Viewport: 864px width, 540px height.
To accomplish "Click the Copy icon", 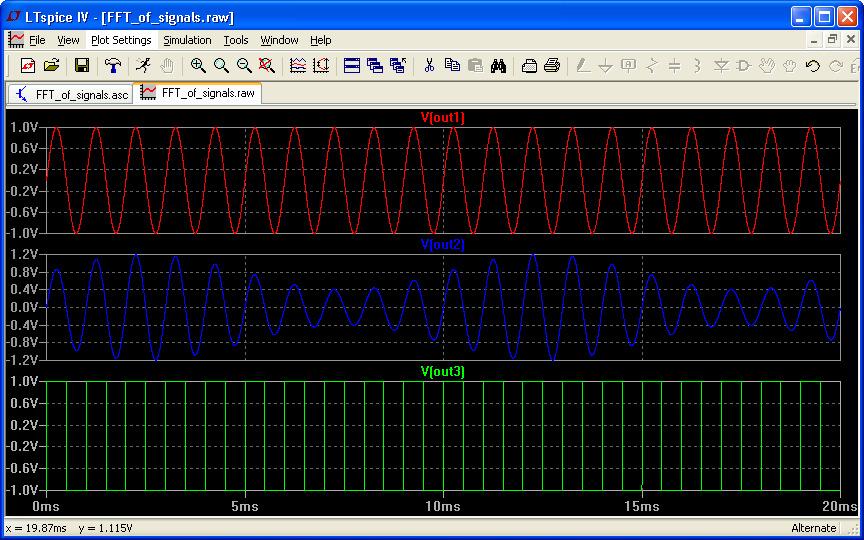I will click(452, 66).
